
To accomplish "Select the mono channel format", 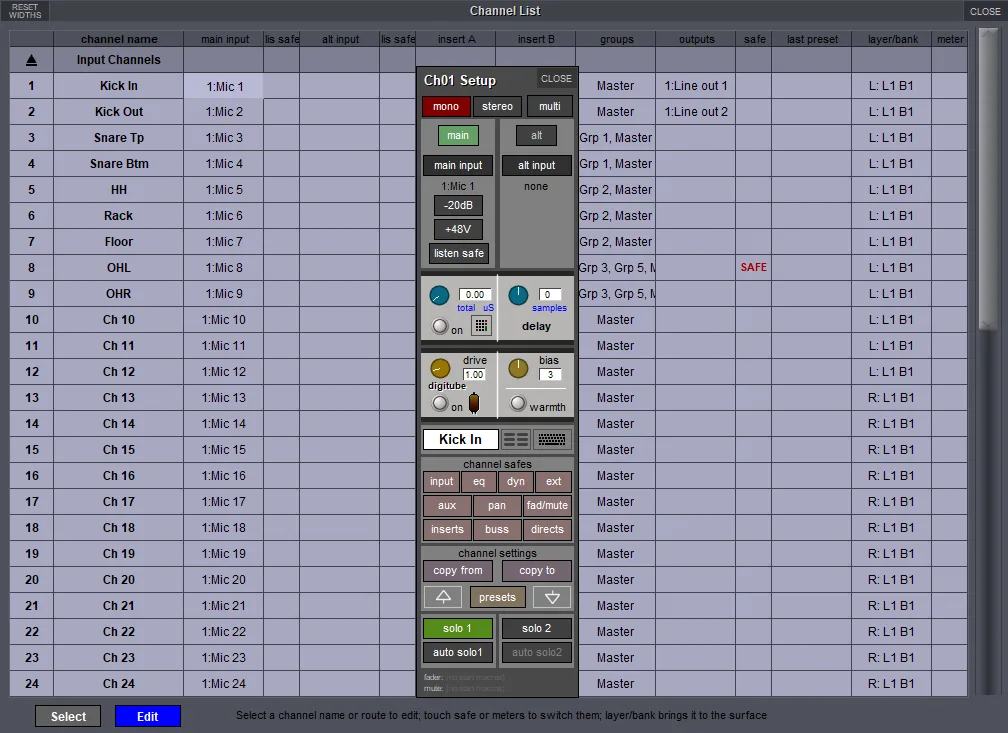I will (x=446, y=106).
